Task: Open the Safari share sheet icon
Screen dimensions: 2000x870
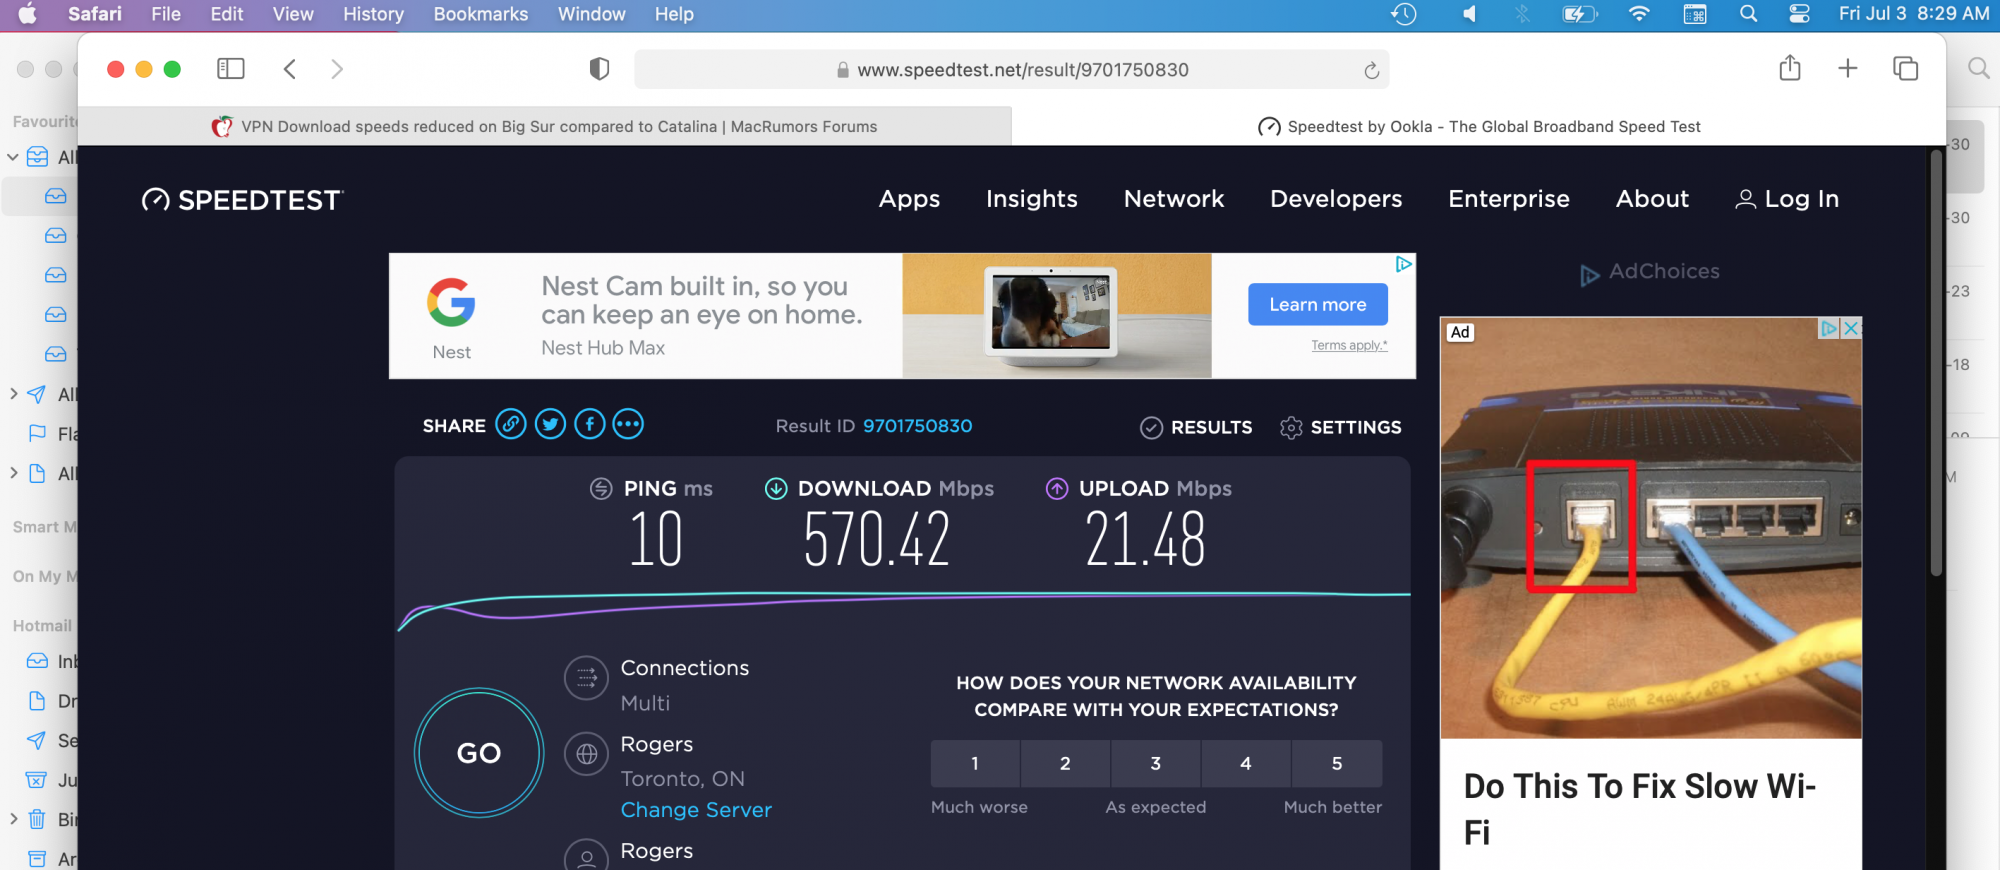Action: coord(1790,68)
